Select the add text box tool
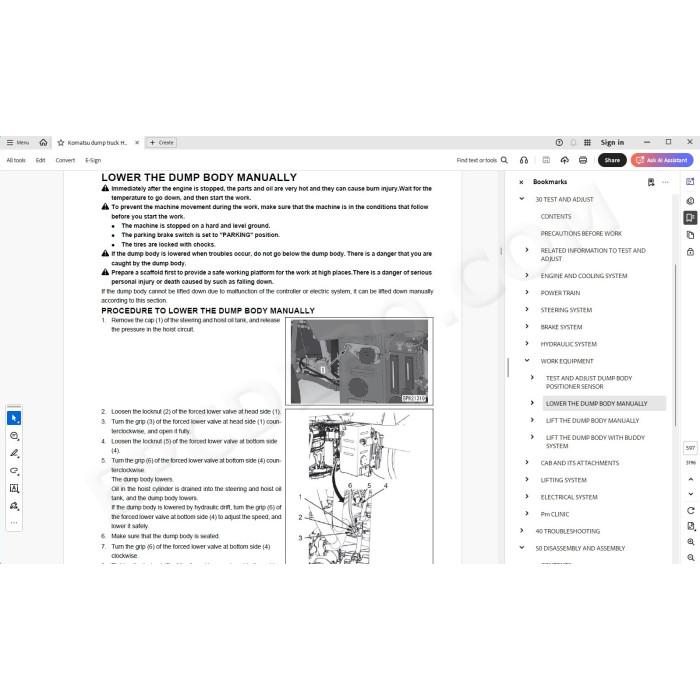Image resolution: width=700 pixels, height=700 pixels. coord(14,488)
